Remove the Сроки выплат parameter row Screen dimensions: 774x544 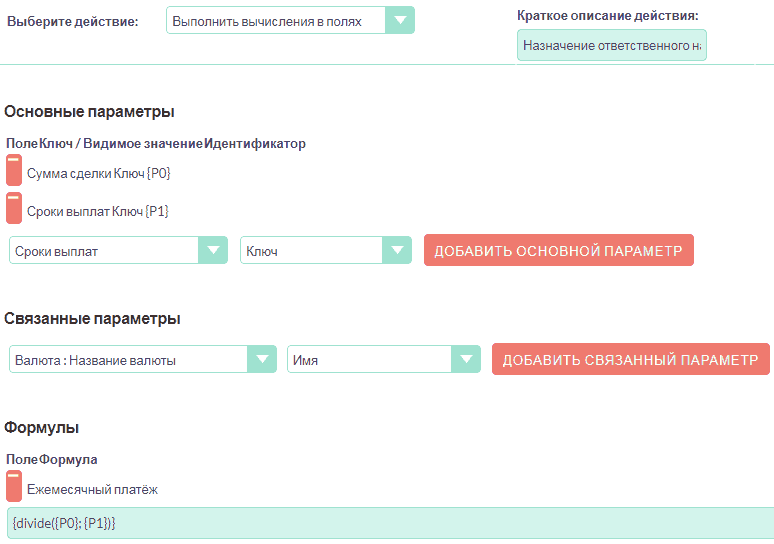tap(14, 208)
